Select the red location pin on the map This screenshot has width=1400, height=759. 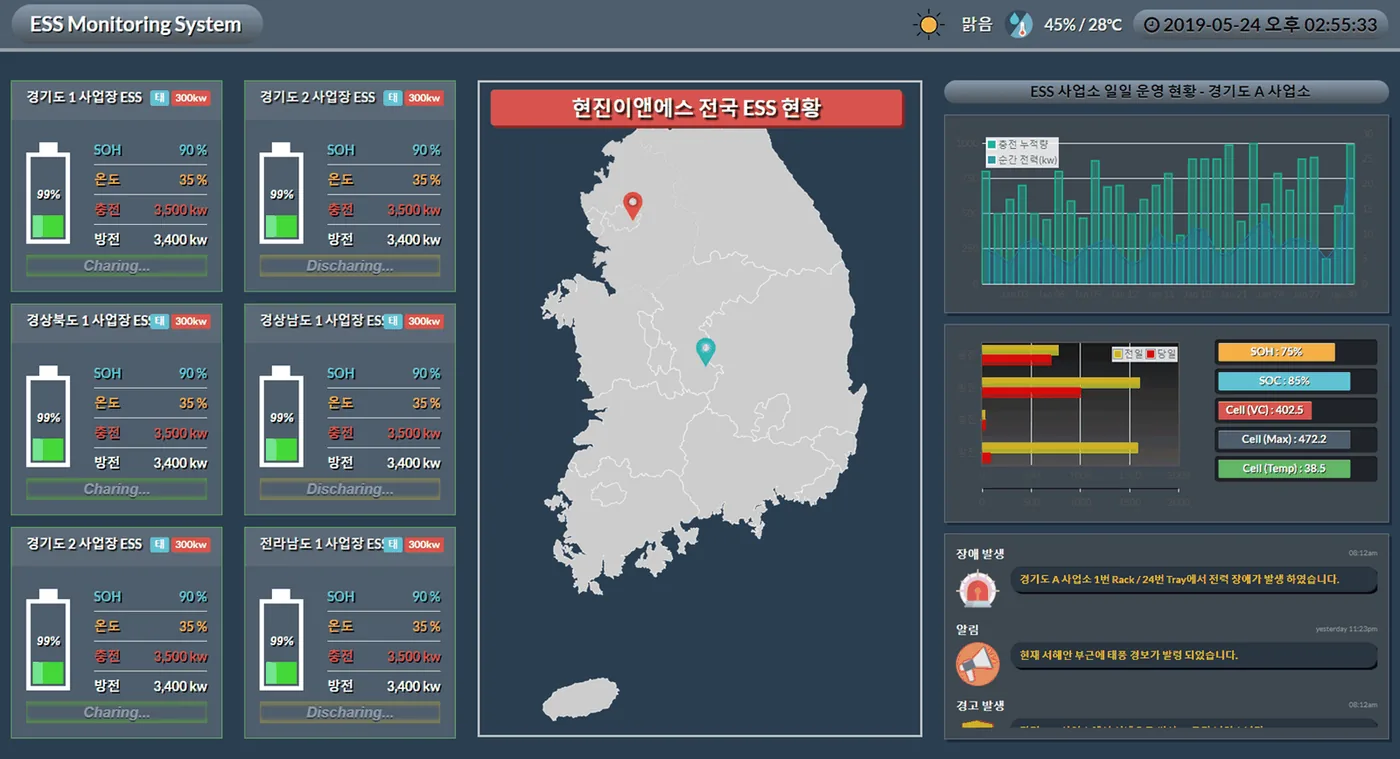632,206
